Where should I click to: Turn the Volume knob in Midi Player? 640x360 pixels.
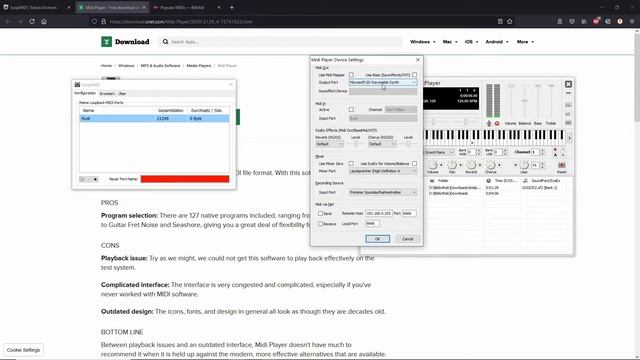tap(433, 165)
